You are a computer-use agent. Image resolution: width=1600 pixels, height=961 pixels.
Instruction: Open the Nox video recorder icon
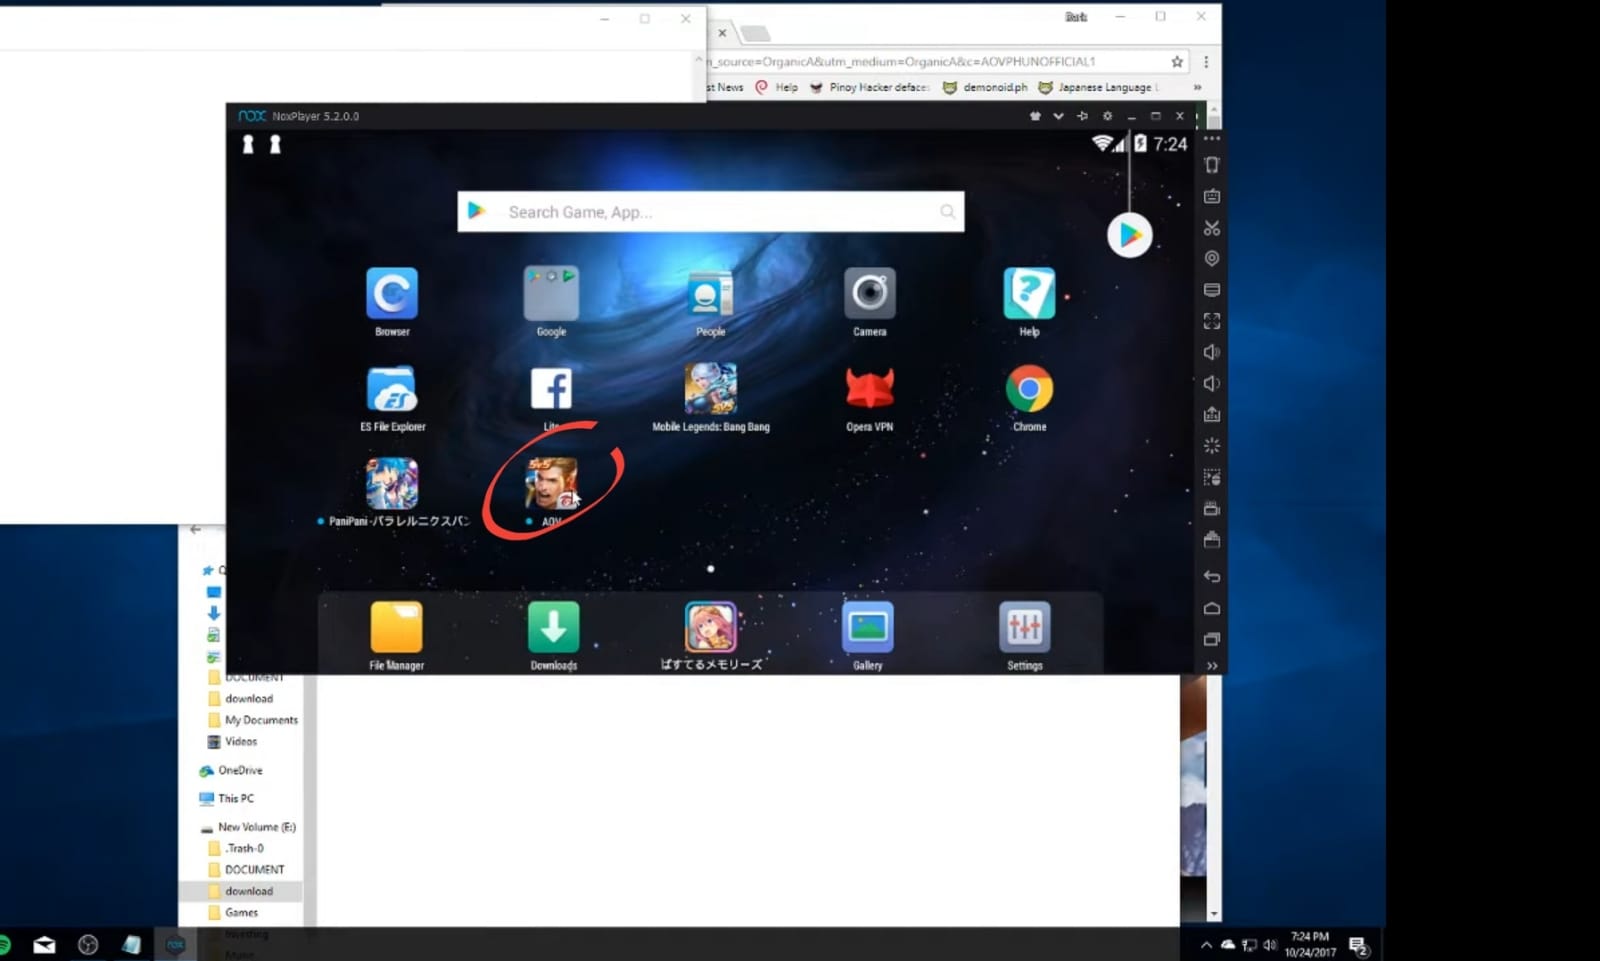pos(1212,508)
